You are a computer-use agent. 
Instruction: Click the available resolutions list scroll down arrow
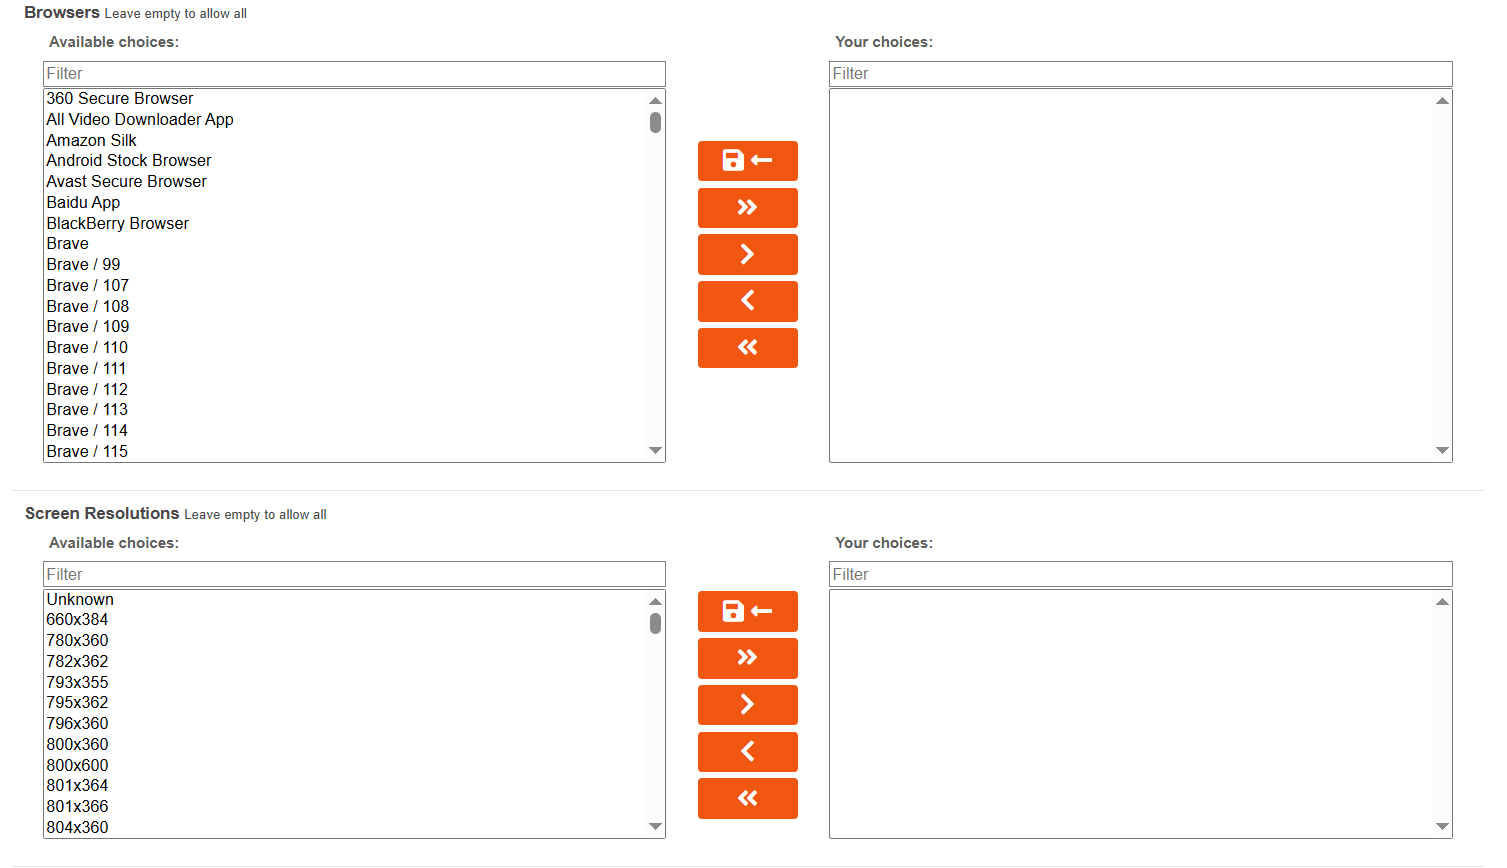point(655,827)
